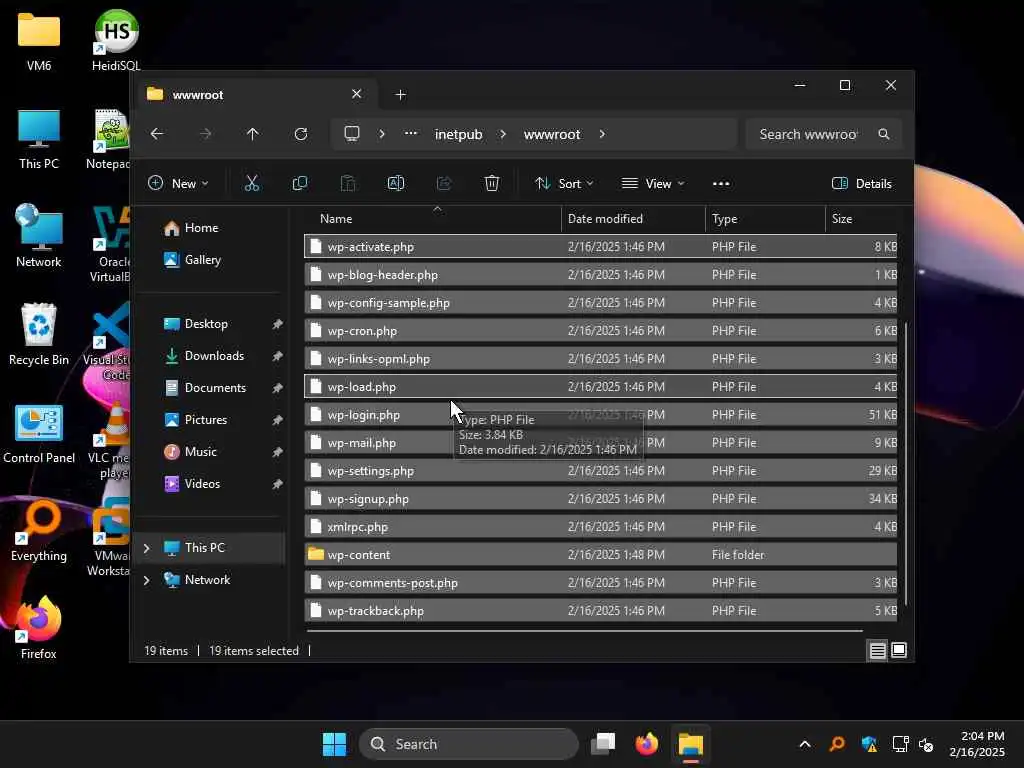Click the Rename icon in toolbar
The width and height of the screenshot is (1024, 768).
click(396, 184)
